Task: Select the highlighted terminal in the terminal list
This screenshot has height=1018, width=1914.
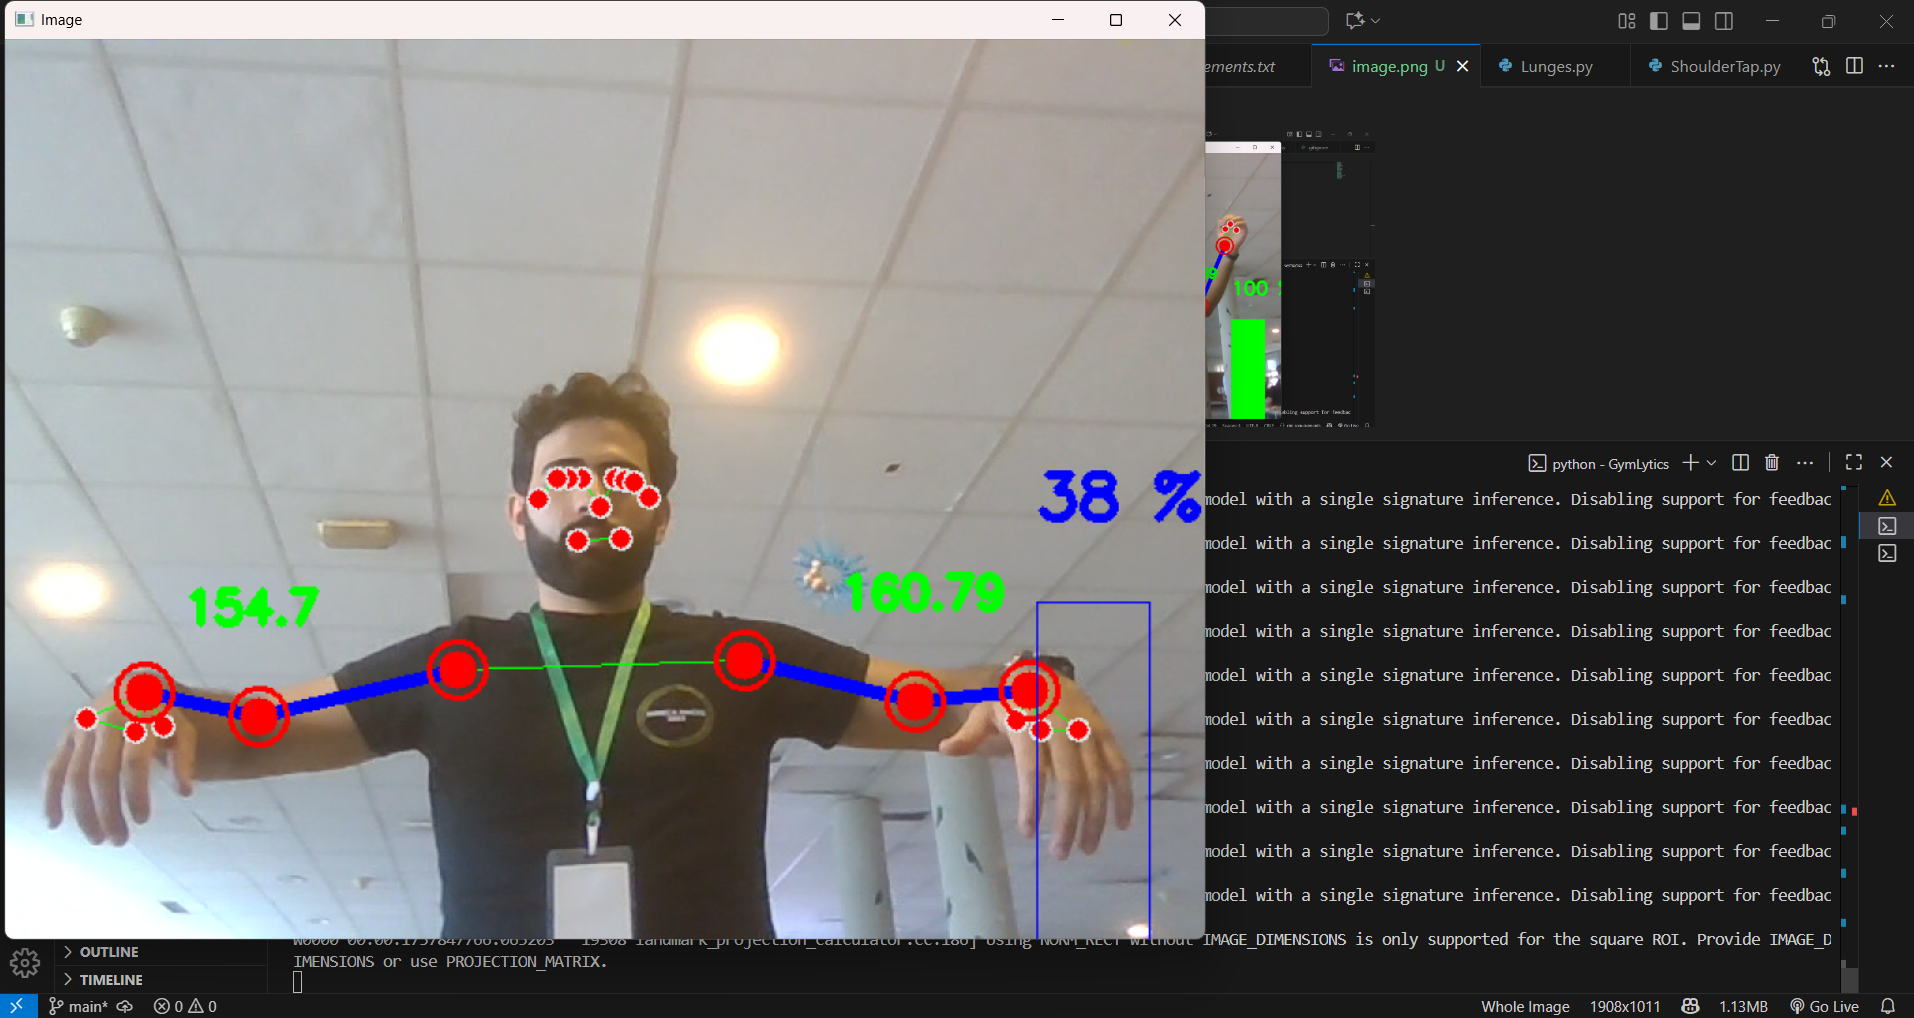Action: click(1887, 526)
